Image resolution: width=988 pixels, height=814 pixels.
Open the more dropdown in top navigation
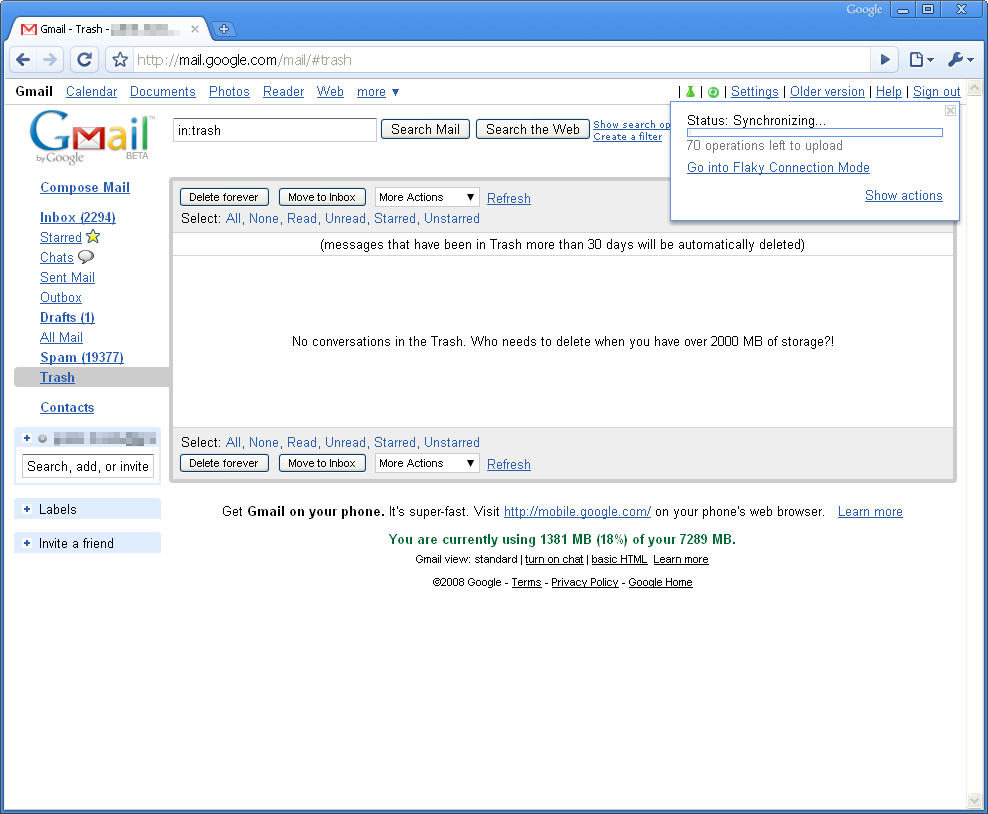pos(377,92)
